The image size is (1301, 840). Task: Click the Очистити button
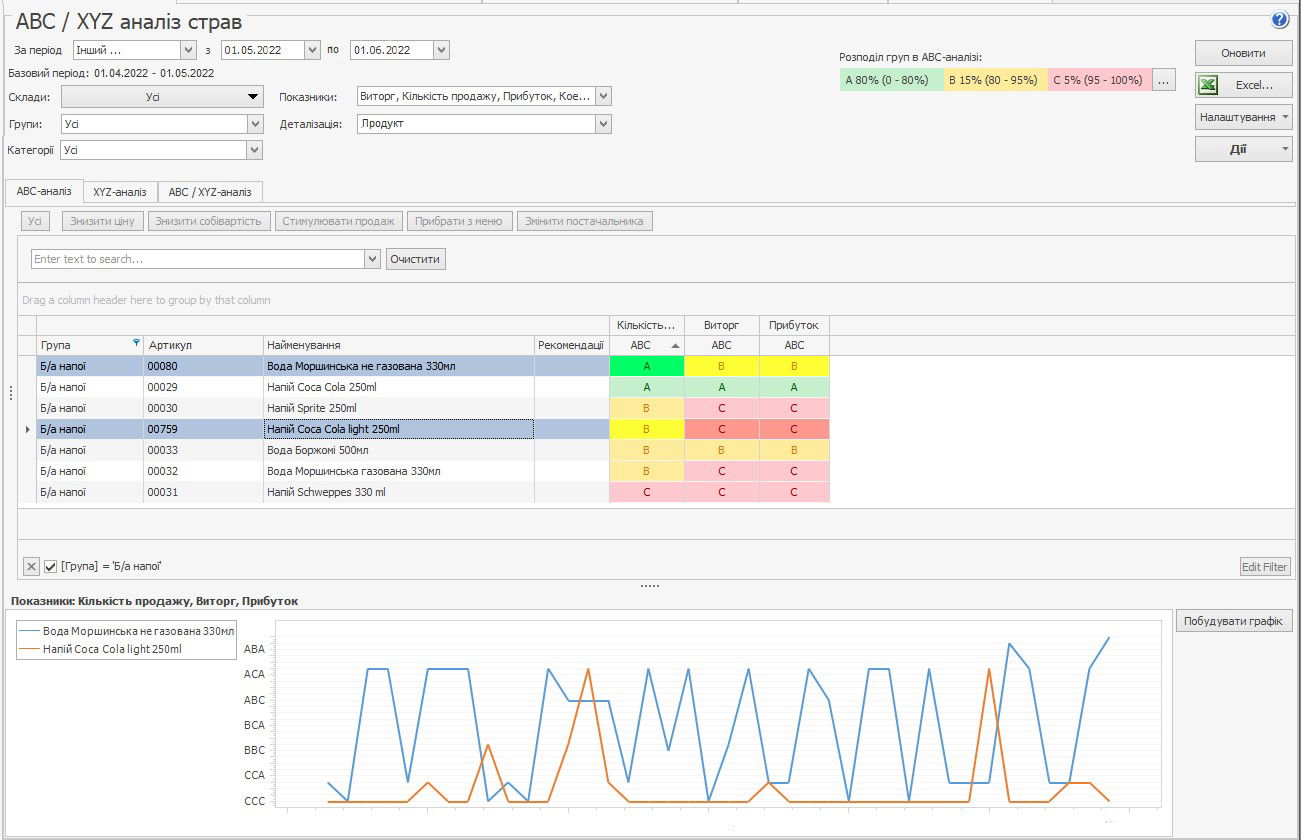coord(415,259)
